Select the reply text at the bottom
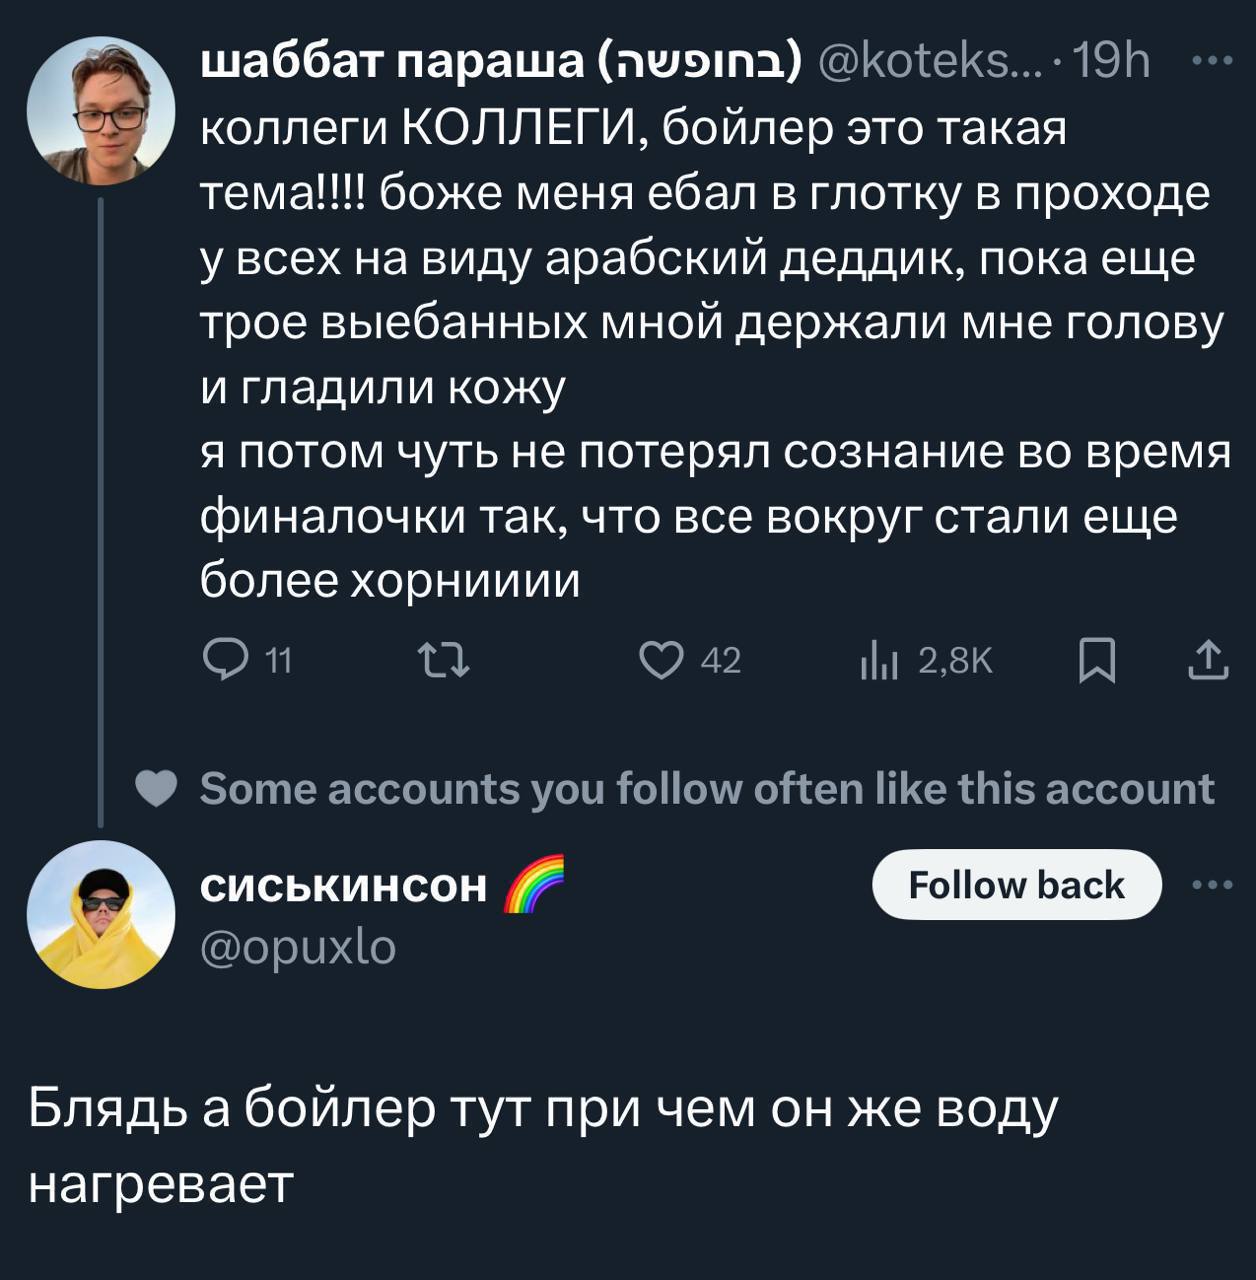The width and height of the screenshot is (1256, 1280). [541, 1145]
